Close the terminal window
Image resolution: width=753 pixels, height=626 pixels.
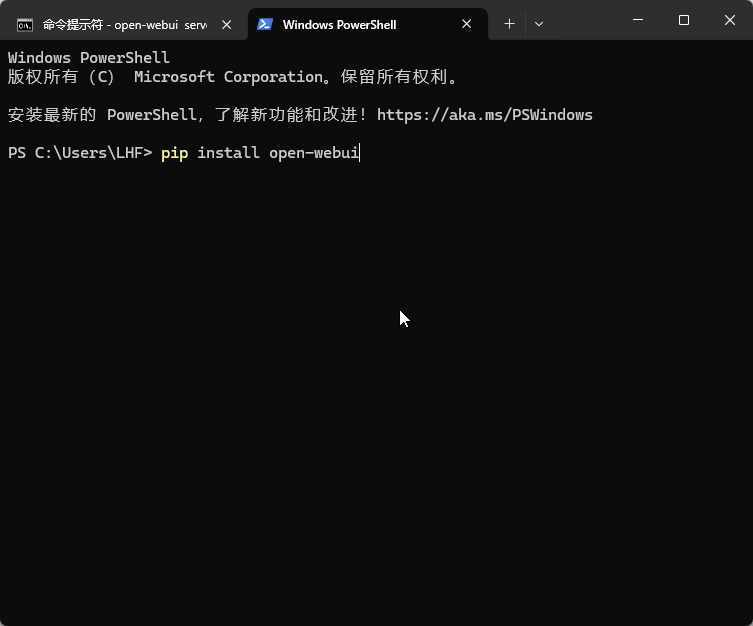(x=729, y=20)
